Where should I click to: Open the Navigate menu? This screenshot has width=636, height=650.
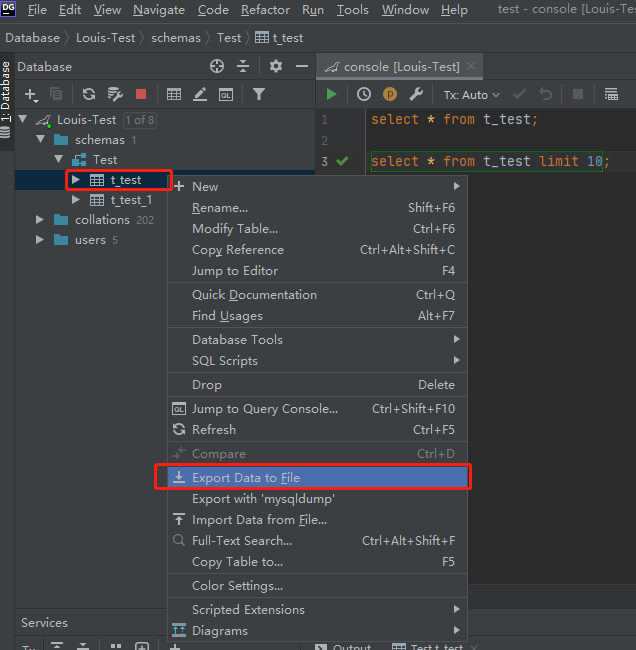(x=159, y=10)
